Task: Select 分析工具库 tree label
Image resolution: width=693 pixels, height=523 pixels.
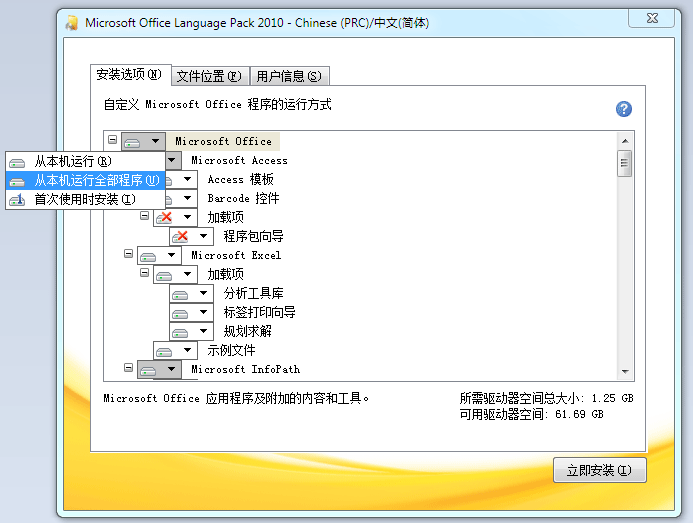Action: (253, 293)
